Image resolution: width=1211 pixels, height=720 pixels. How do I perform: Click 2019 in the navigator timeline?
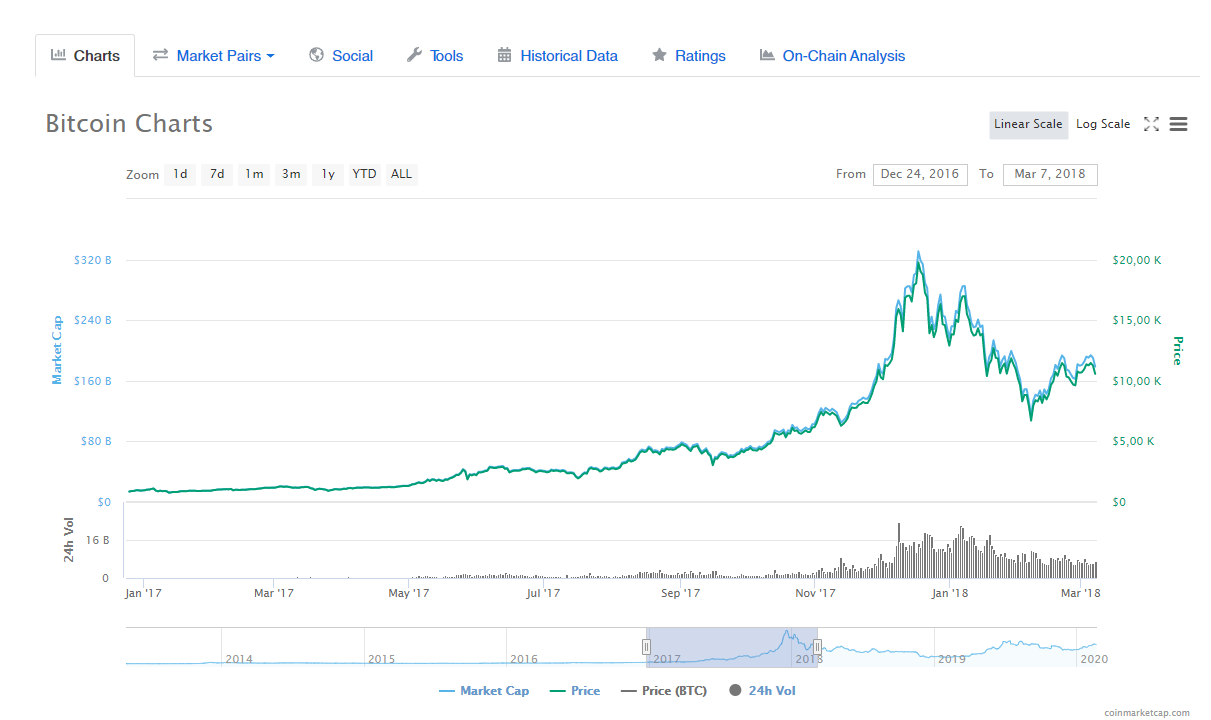pos(951,659)
